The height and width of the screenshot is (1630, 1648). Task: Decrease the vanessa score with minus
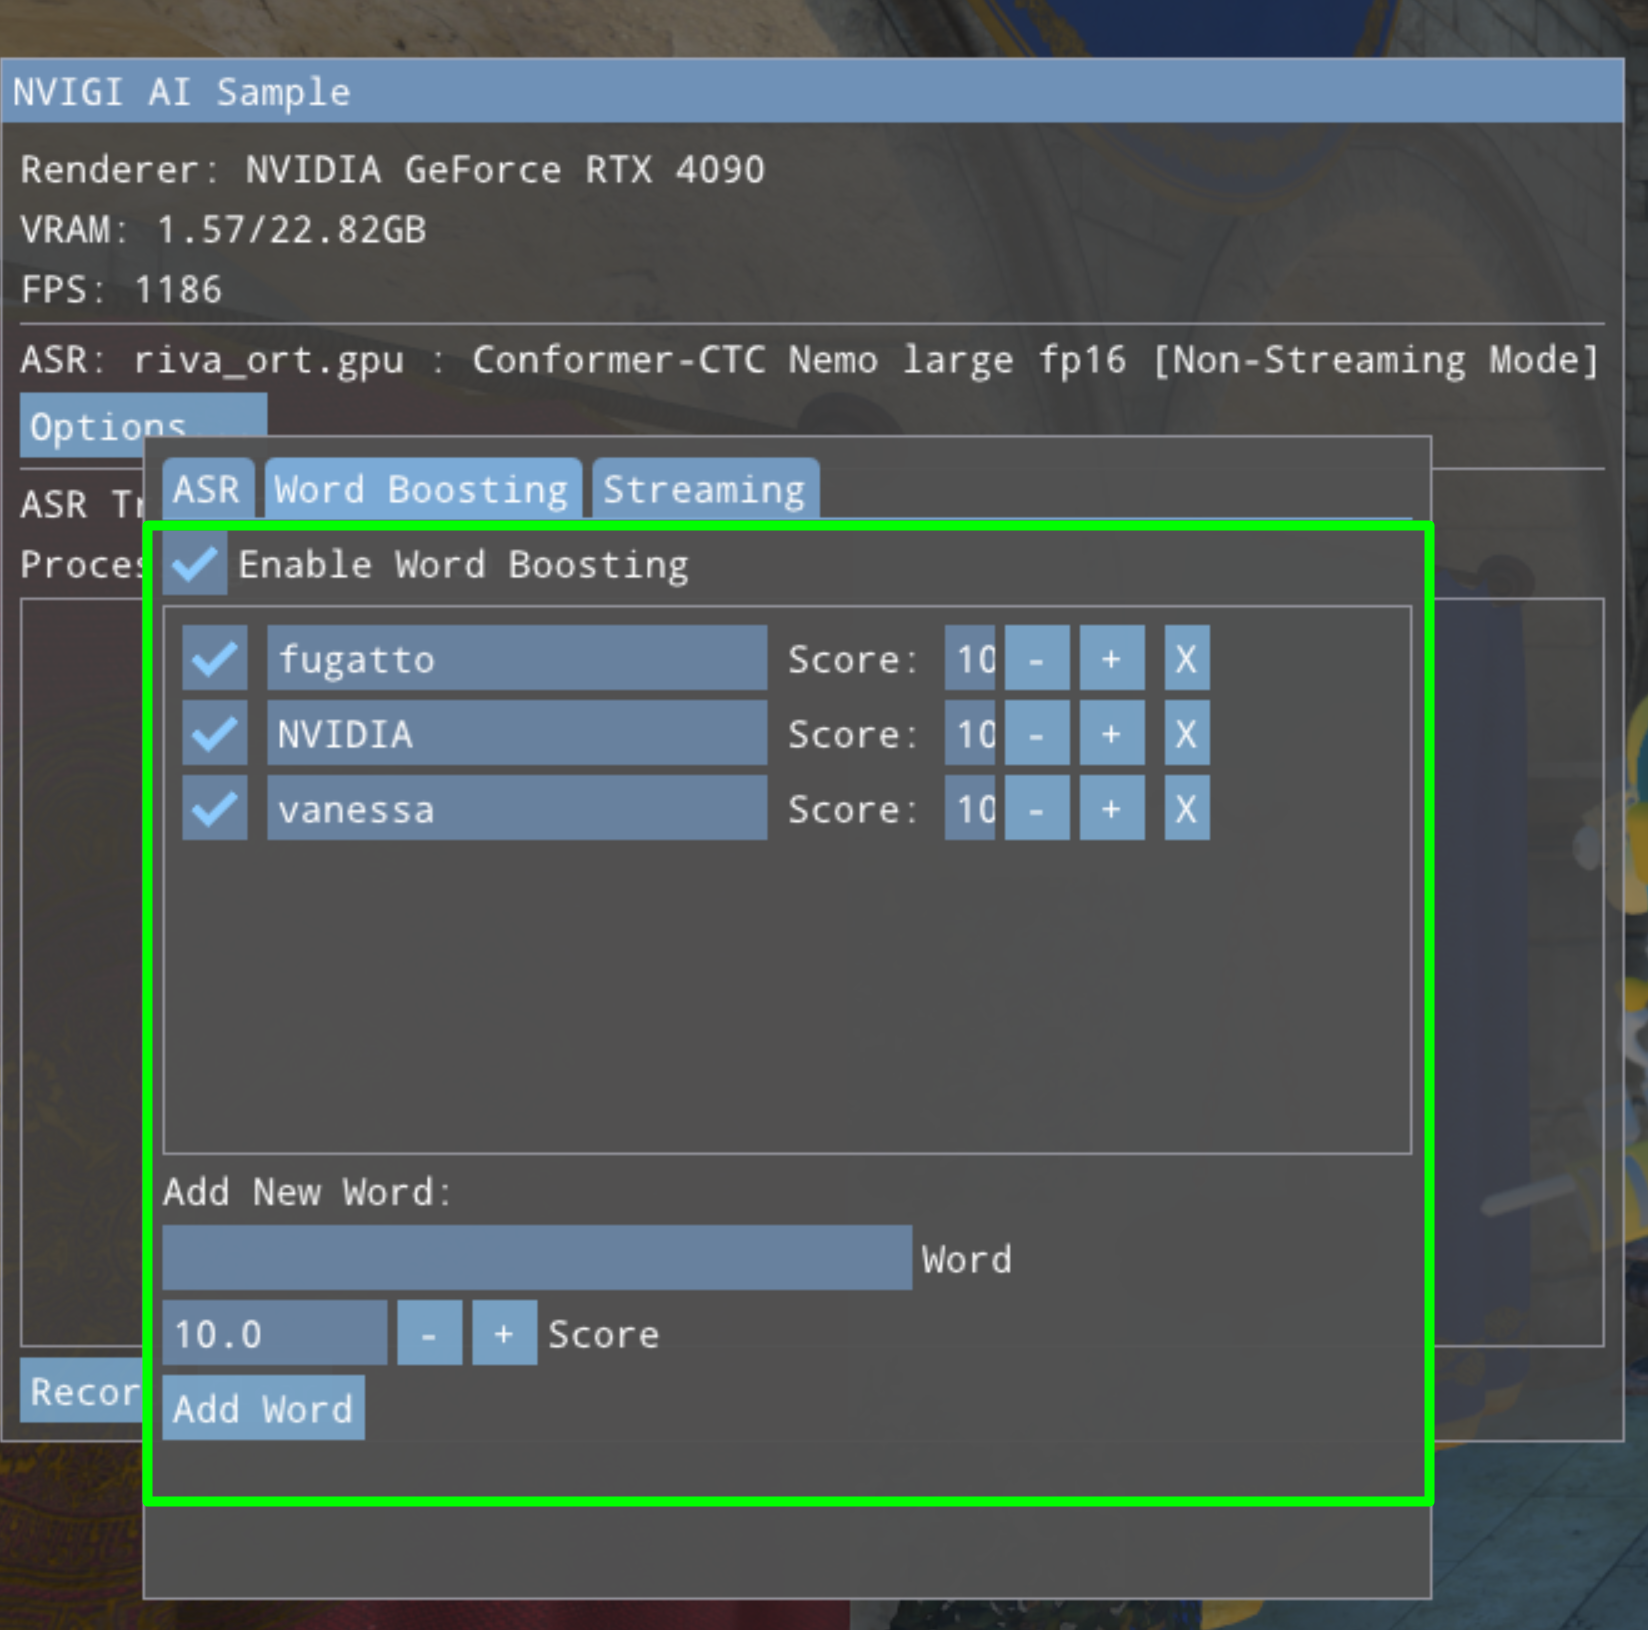click(x=1037, y=808)
